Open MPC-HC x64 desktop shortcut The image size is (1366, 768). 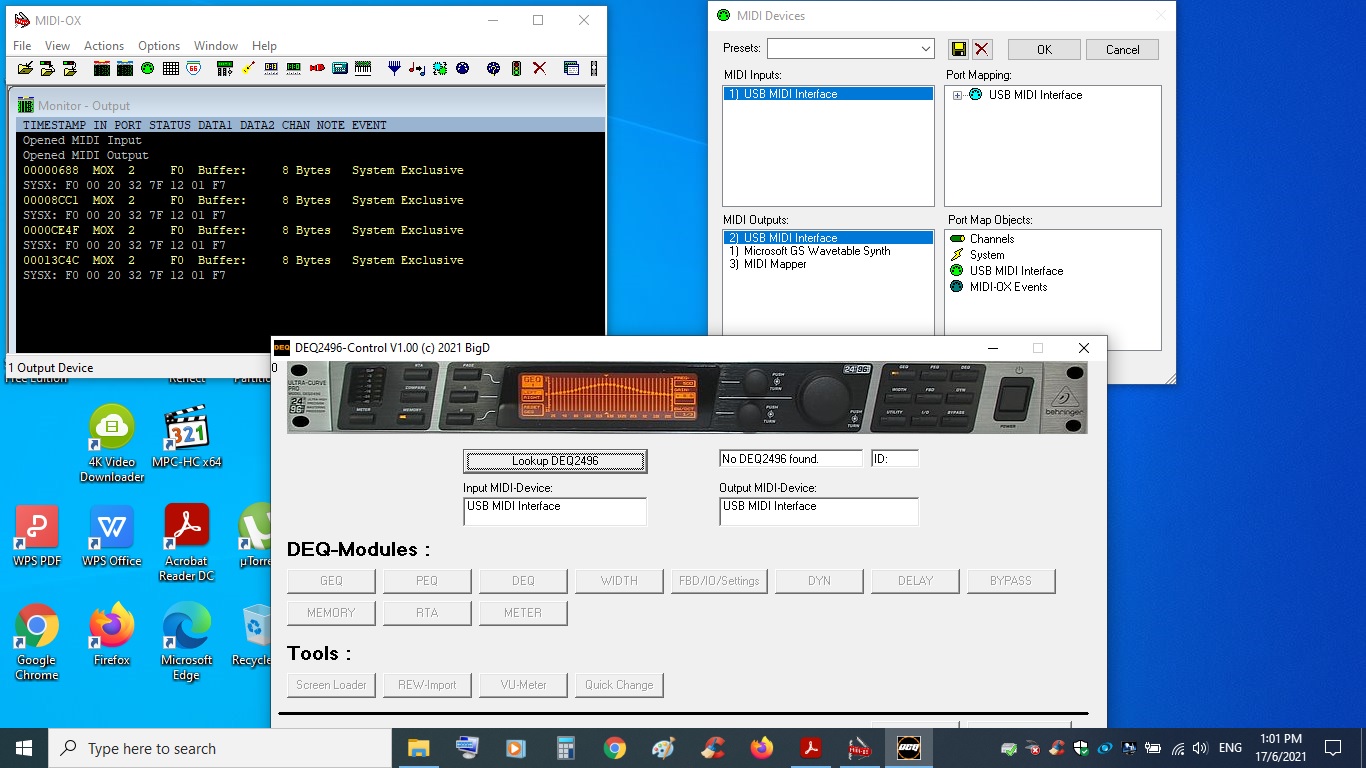click(x=186, y=437)
